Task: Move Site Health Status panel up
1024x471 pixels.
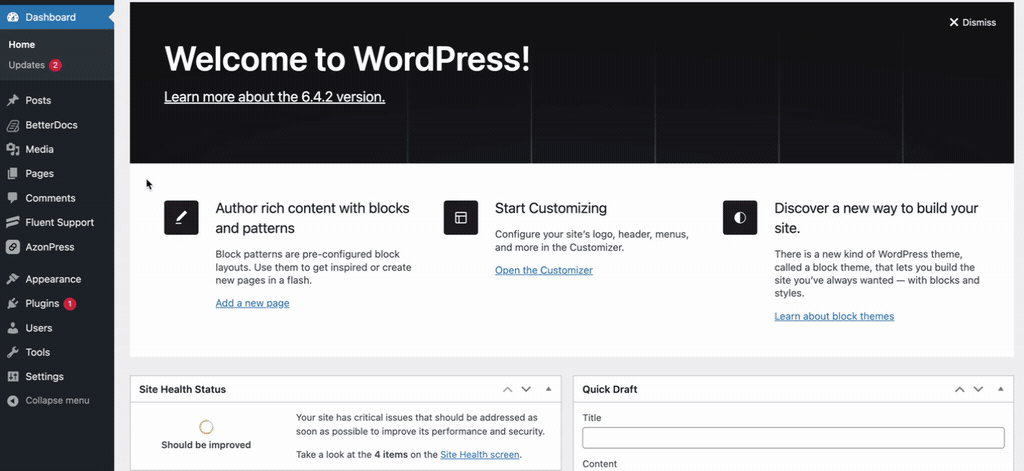Action: point(507,389)
